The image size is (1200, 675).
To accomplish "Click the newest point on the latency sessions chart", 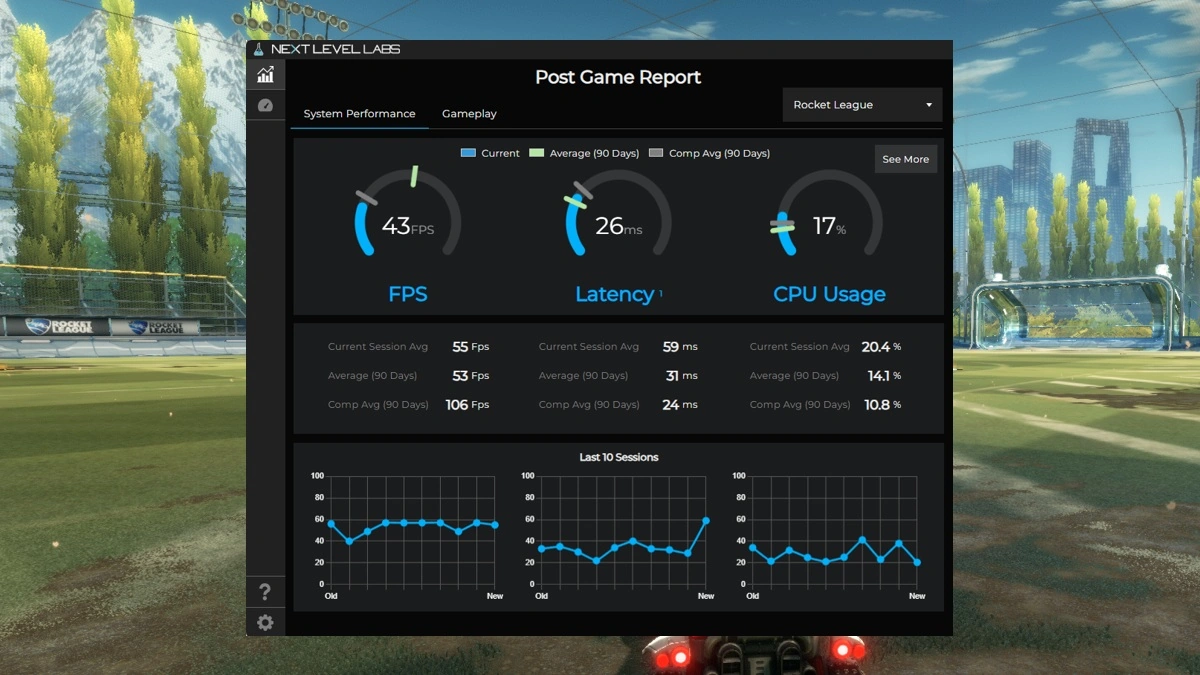I will 706,520.
